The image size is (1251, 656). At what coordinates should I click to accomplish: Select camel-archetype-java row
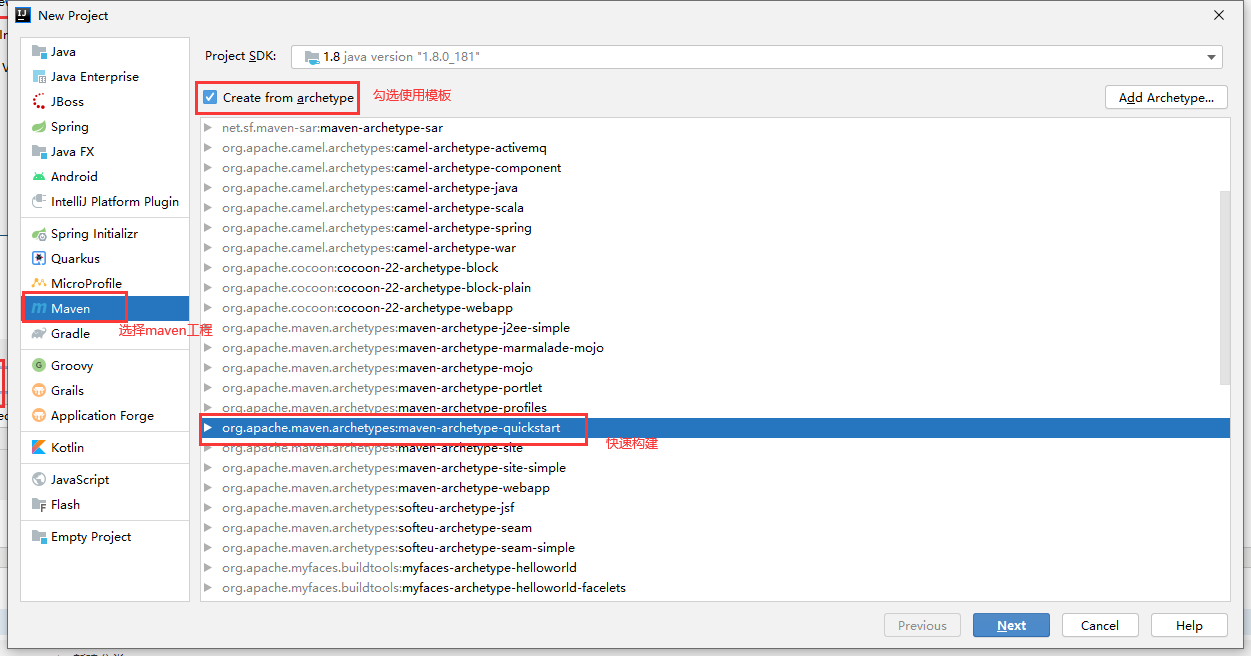(715, 188)
